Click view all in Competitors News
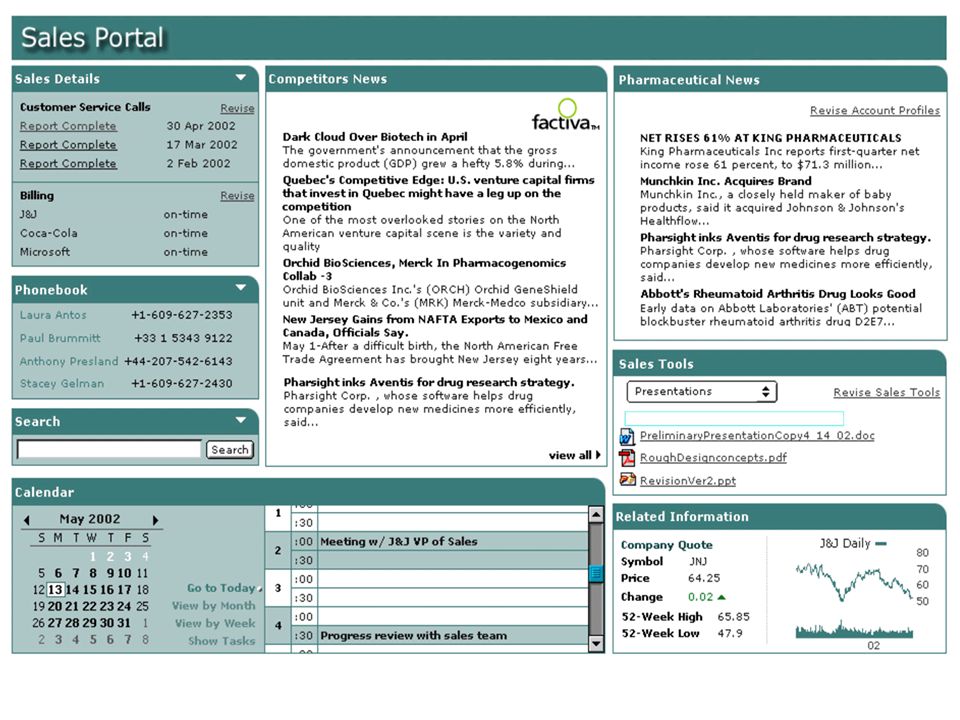960x720 pixels. [570, 456]
